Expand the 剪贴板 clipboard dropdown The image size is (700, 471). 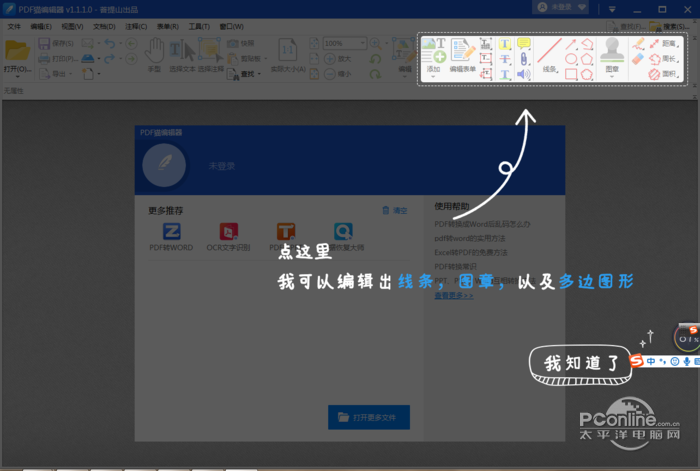tap(266, 58)
